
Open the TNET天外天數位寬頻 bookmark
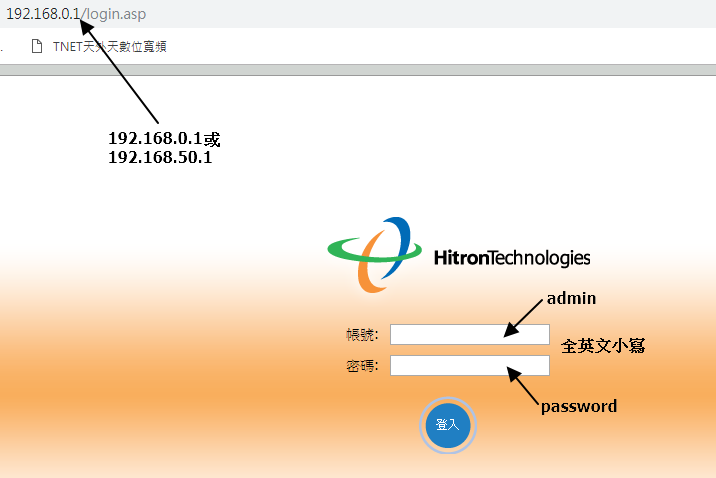tap(110, 47)
